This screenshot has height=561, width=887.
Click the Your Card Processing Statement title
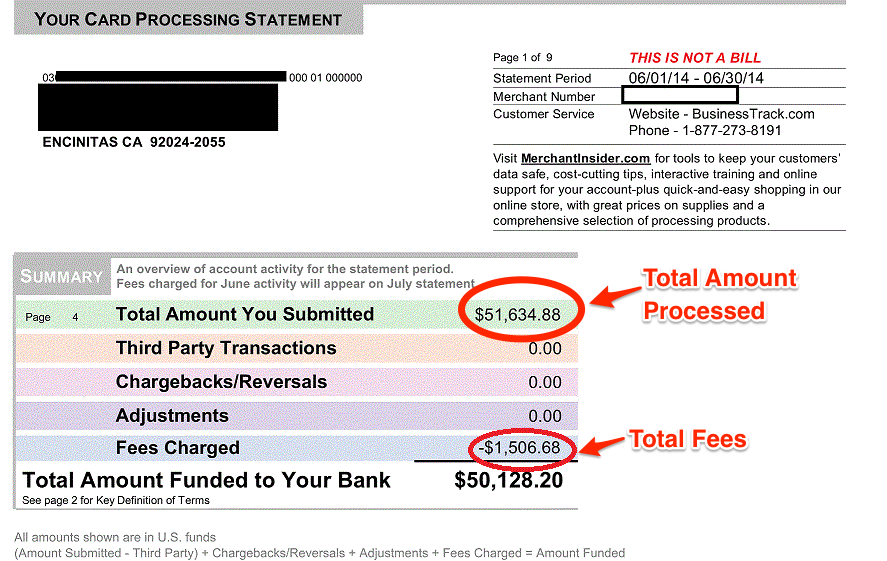[188, 19]
